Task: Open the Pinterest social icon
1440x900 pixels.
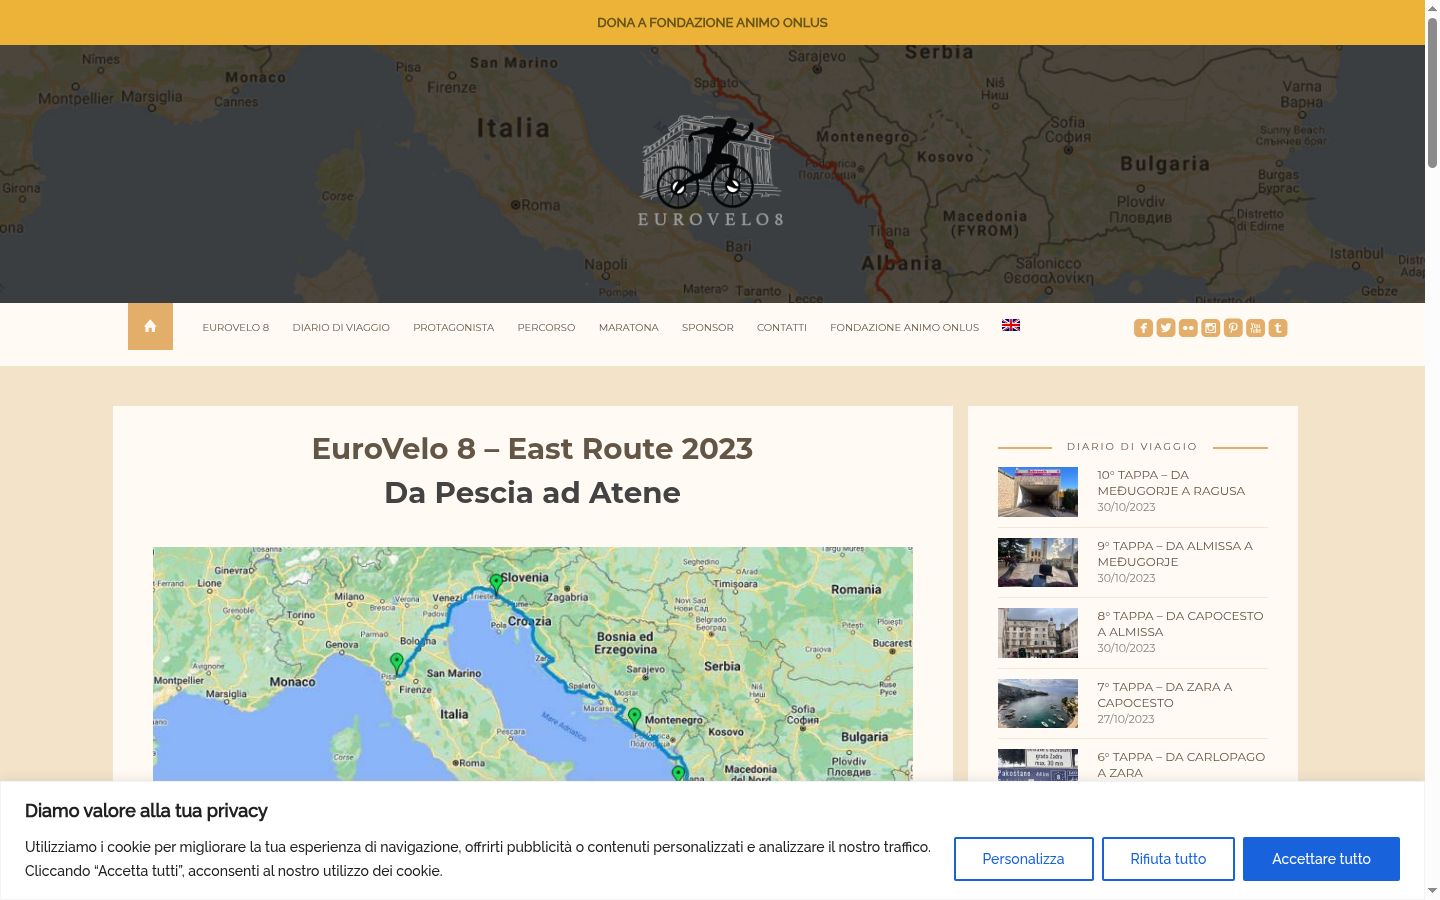Action: click(x=1233, y=328)
